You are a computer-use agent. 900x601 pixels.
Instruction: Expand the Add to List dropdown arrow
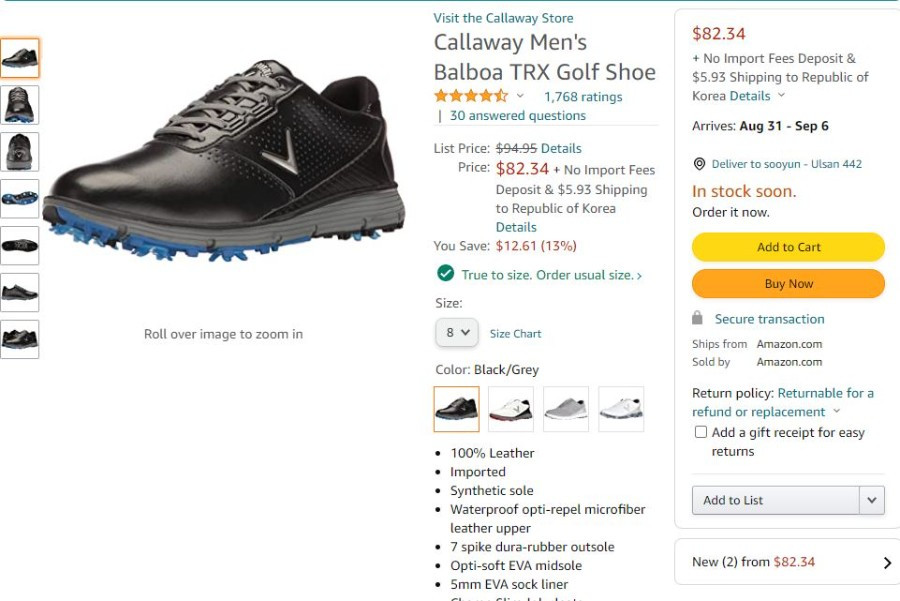[872, 500]
